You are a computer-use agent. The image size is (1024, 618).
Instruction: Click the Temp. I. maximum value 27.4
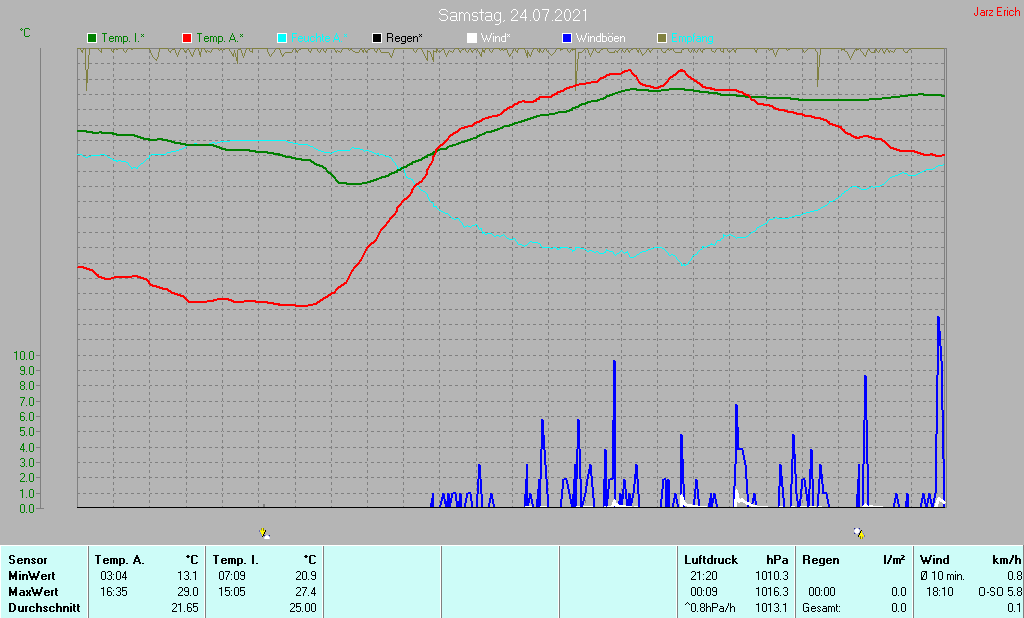pyautogui.click(x=305, y=592)
